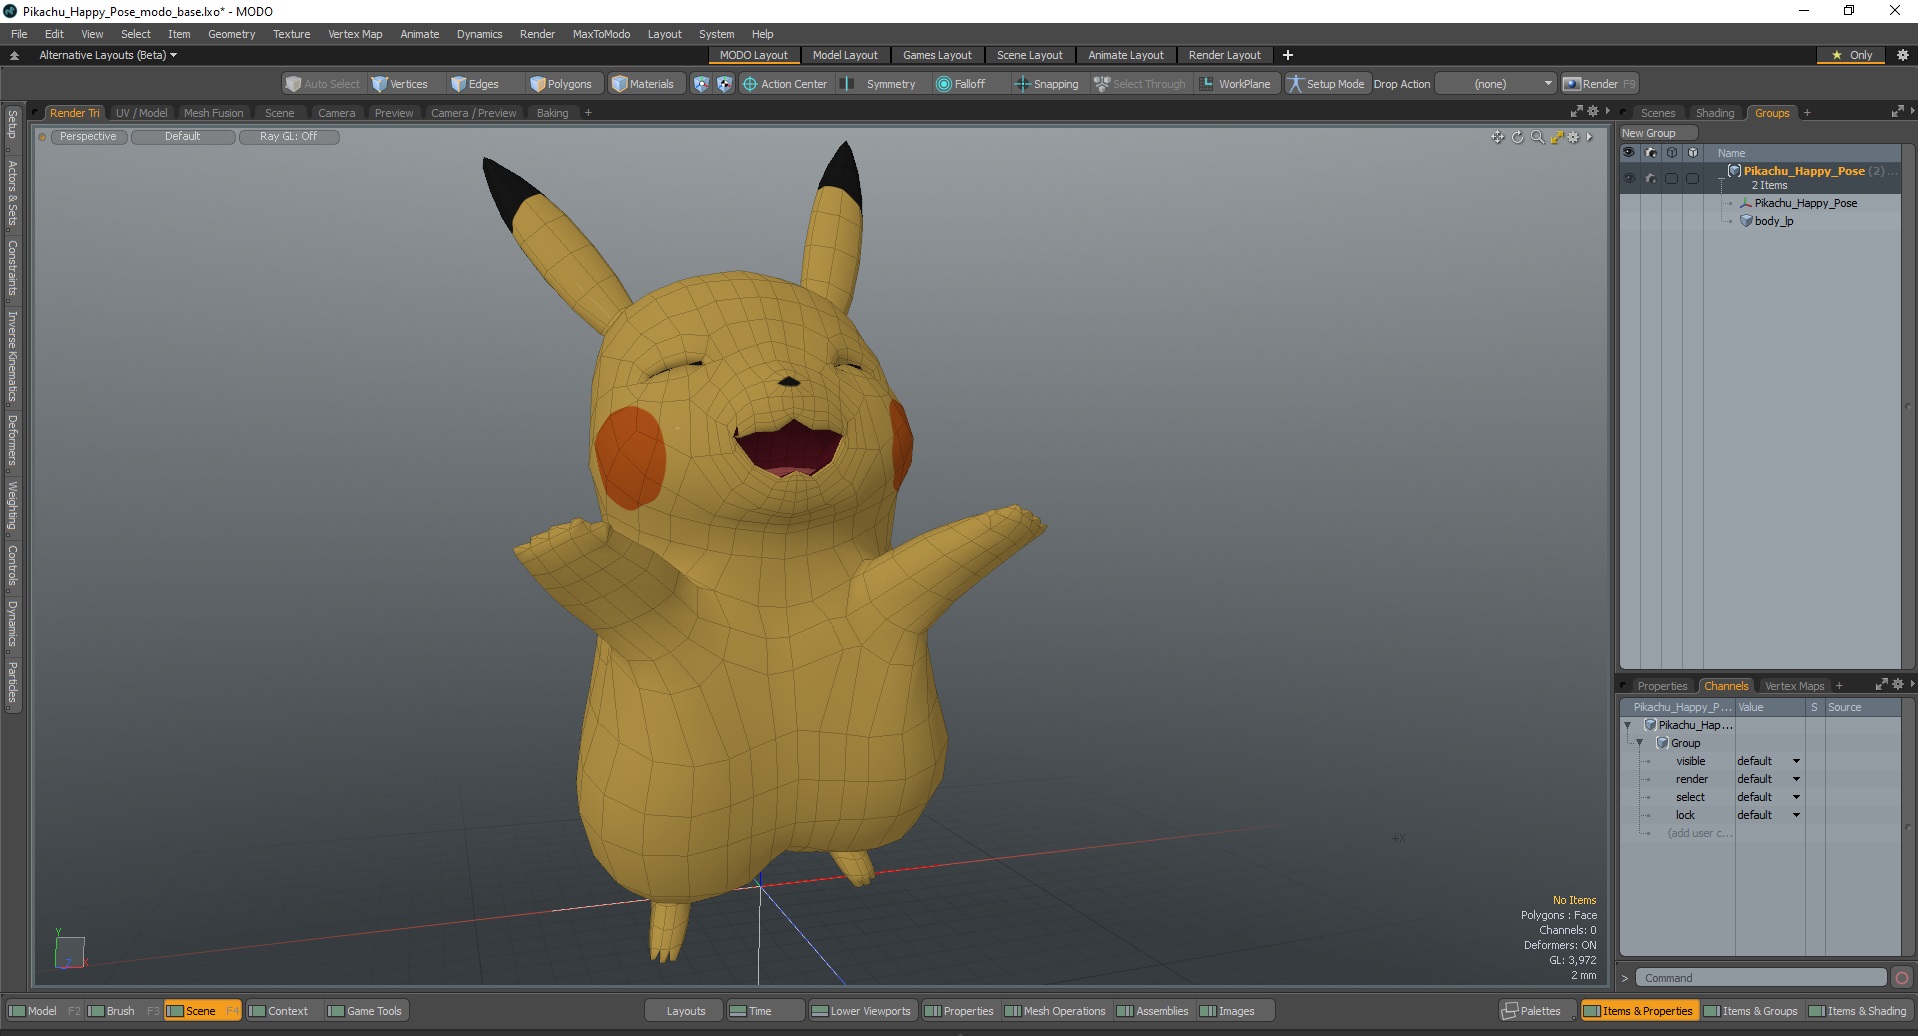This screenshot has width=1918, height=1036.
Task: Switch to Polygons selection mode
Action: (x=561, y=84)
